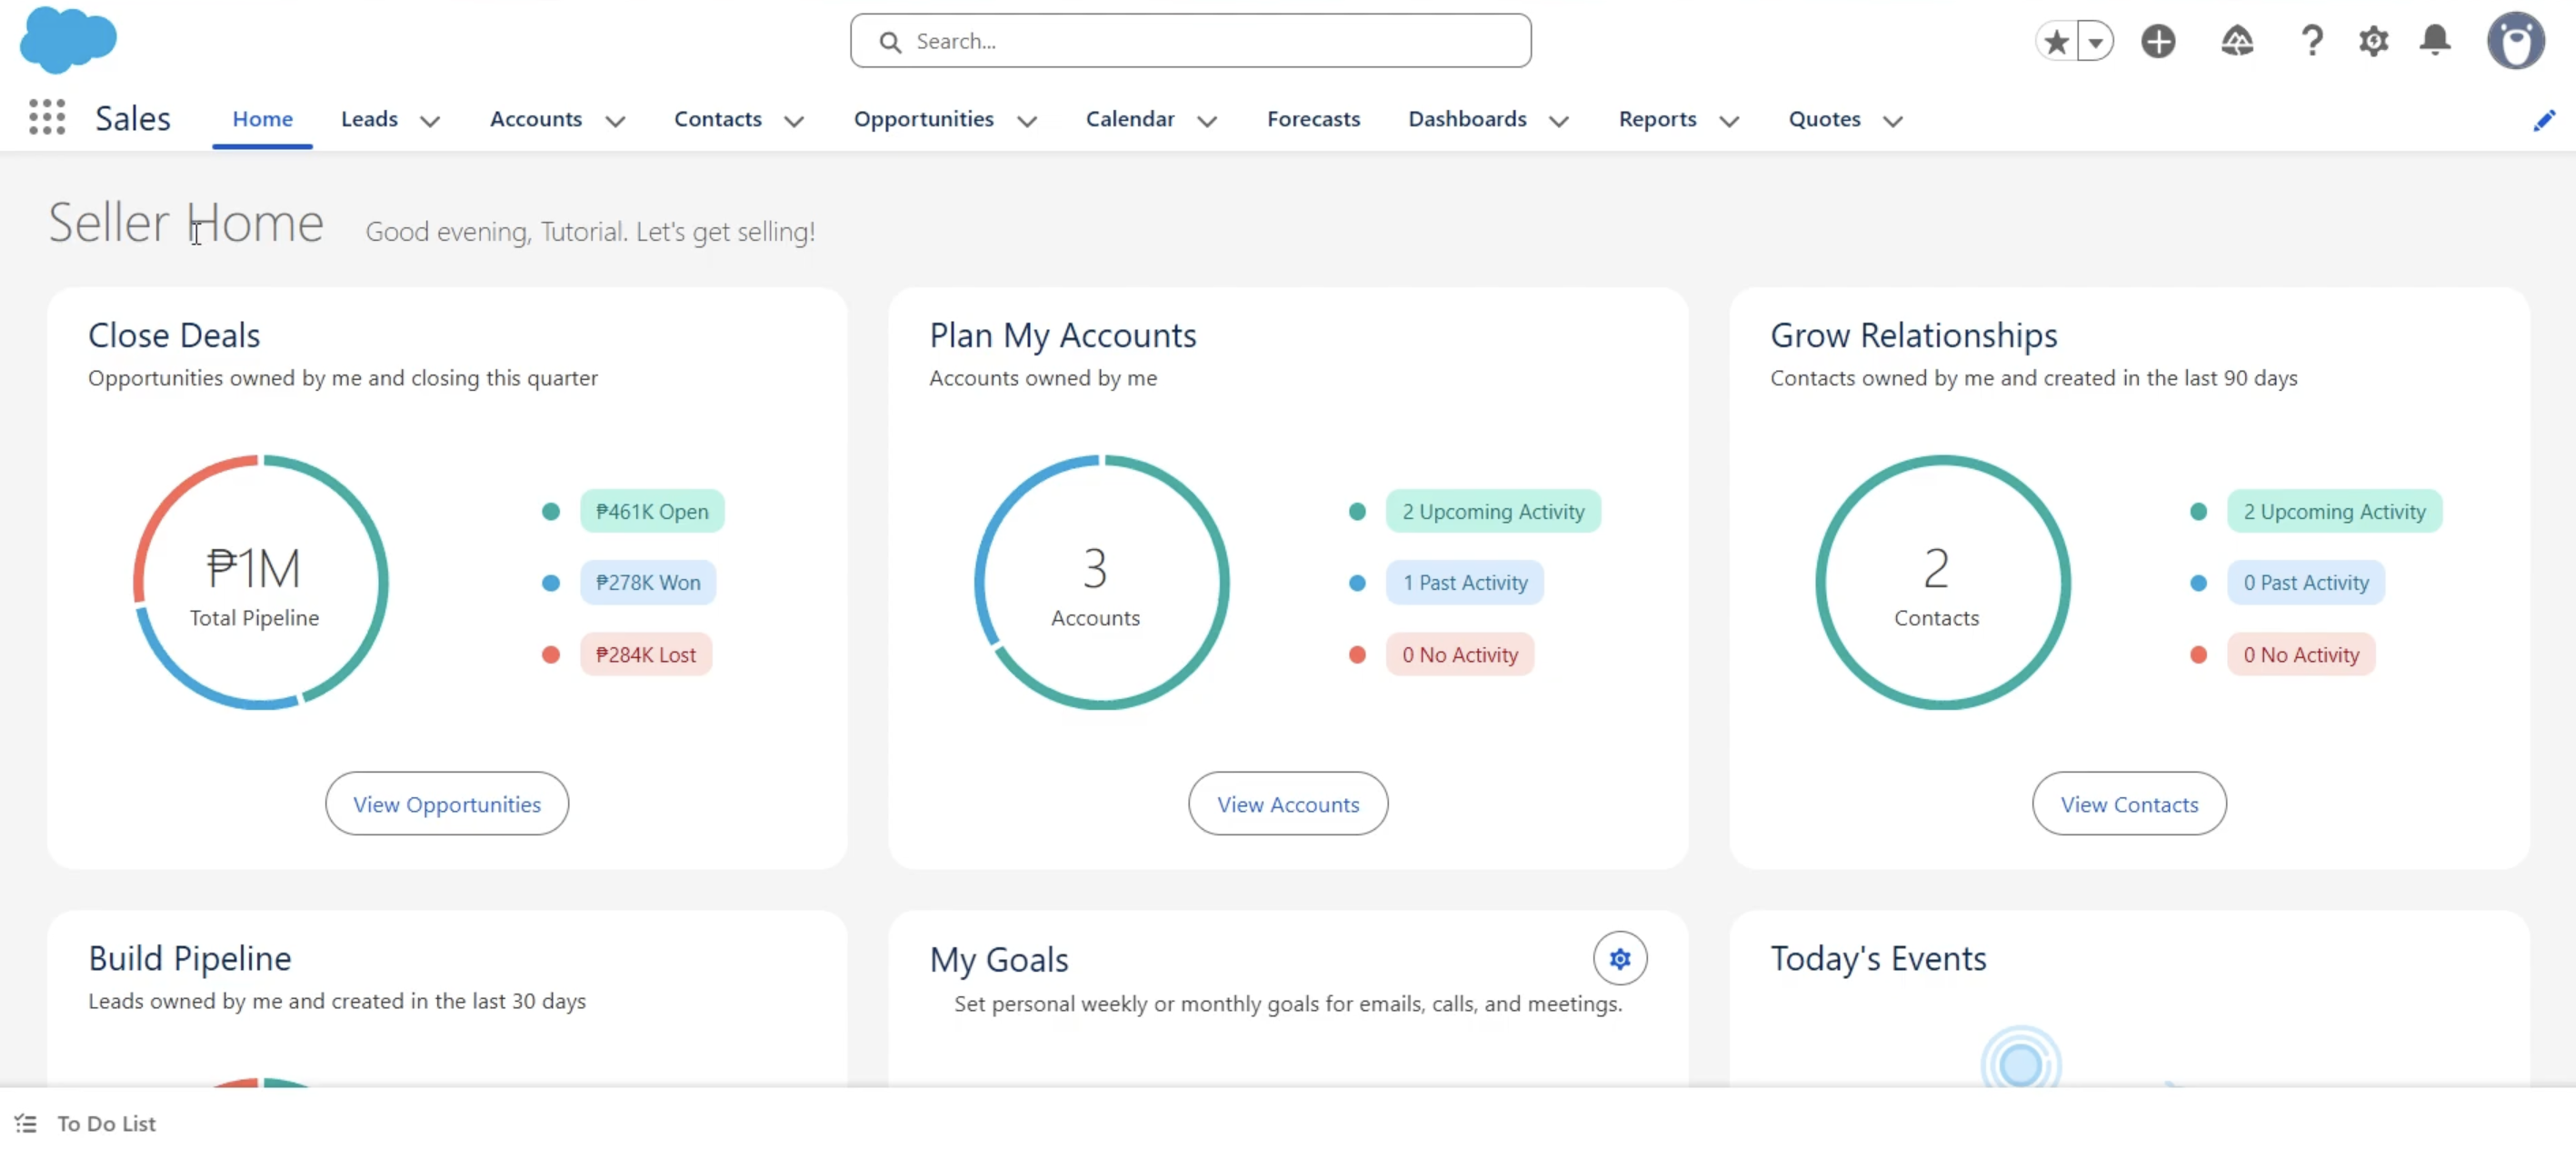
Task: Click 0 No Activity in Grow Relationships
Action: tap(2301, 654)
